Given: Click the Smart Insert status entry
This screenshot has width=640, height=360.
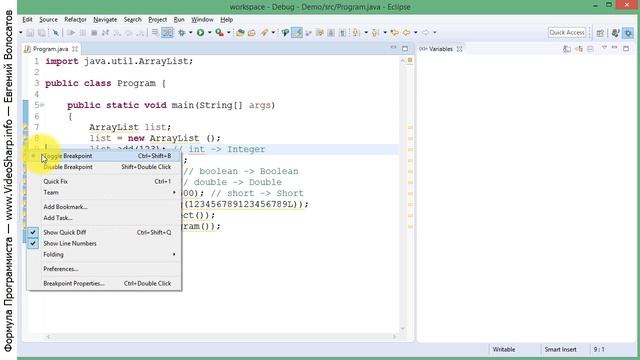Looking at the screenshot, I should pyautogui.click(x=560, y=350).
